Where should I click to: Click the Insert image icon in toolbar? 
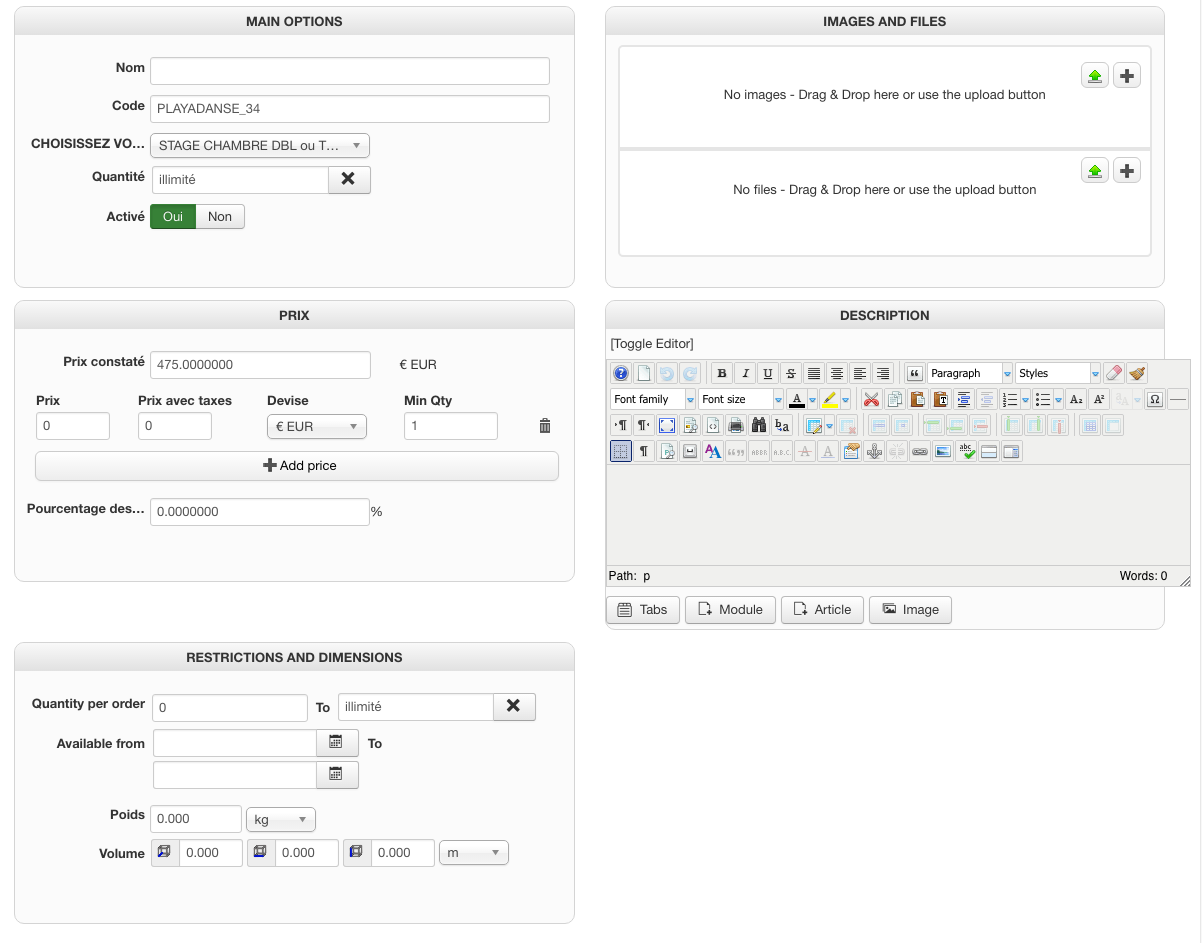(x=942, y=451)
